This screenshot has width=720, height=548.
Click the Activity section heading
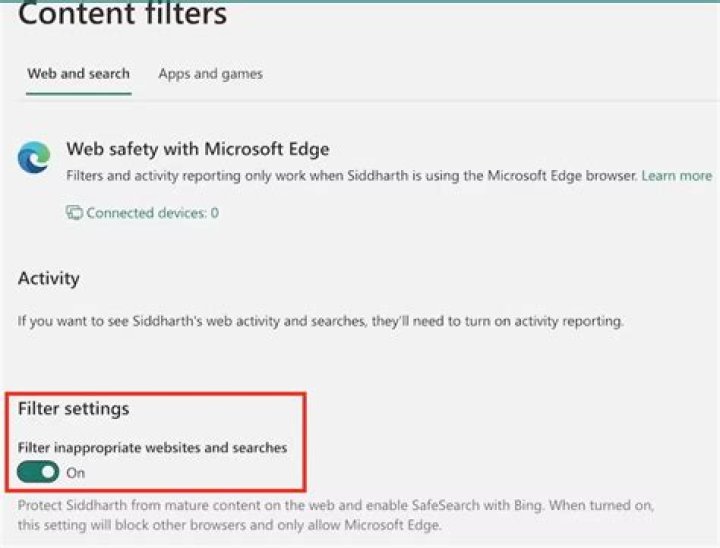[48, 278]
